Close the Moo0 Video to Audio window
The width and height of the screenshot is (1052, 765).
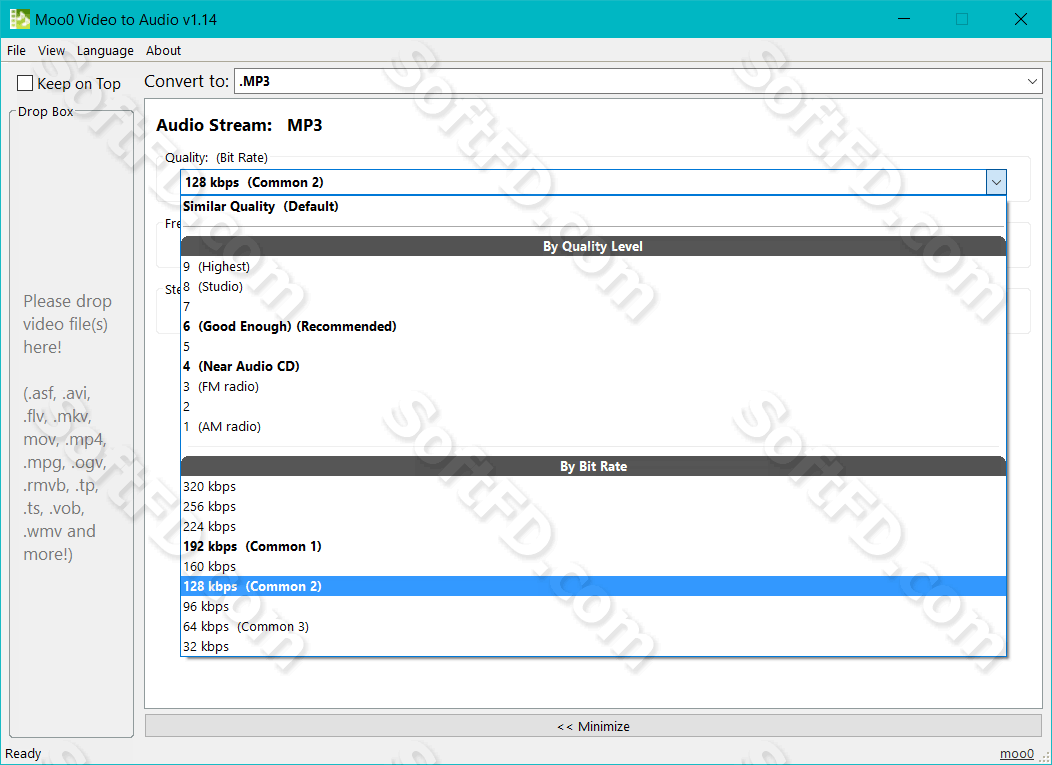point(1020,19)
